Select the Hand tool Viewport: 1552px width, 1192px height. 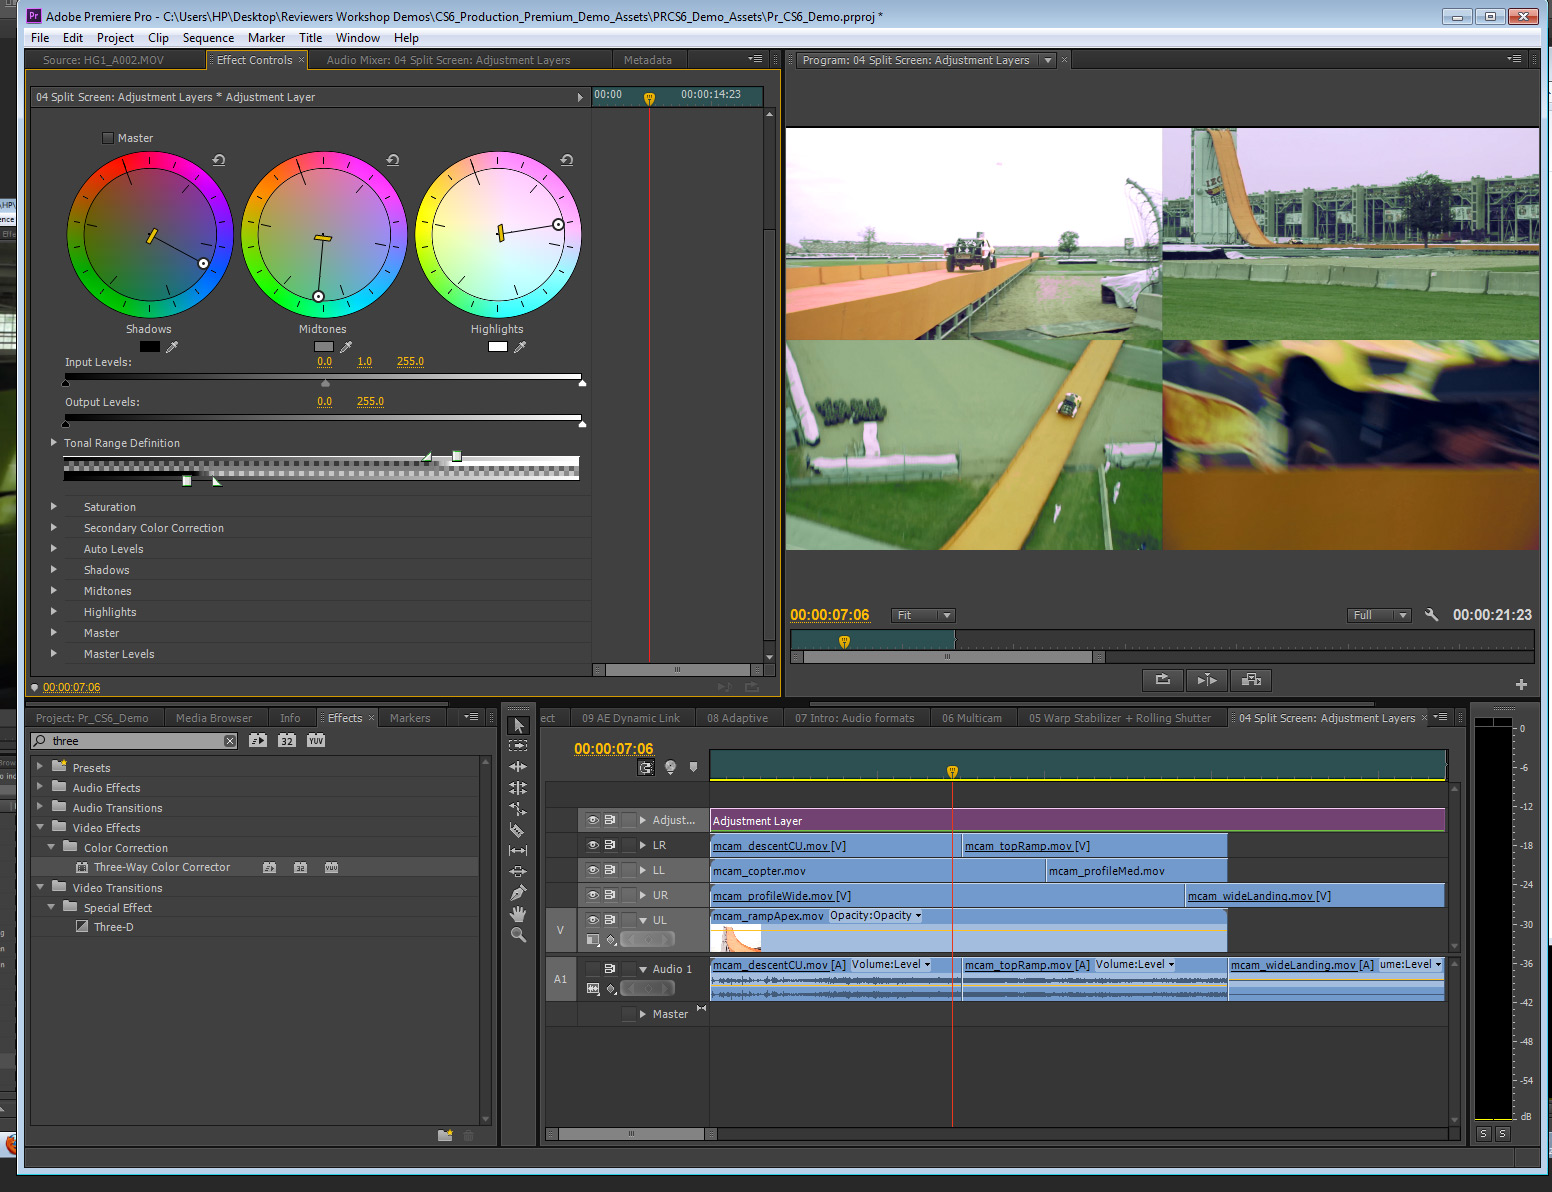click(518, 914)
